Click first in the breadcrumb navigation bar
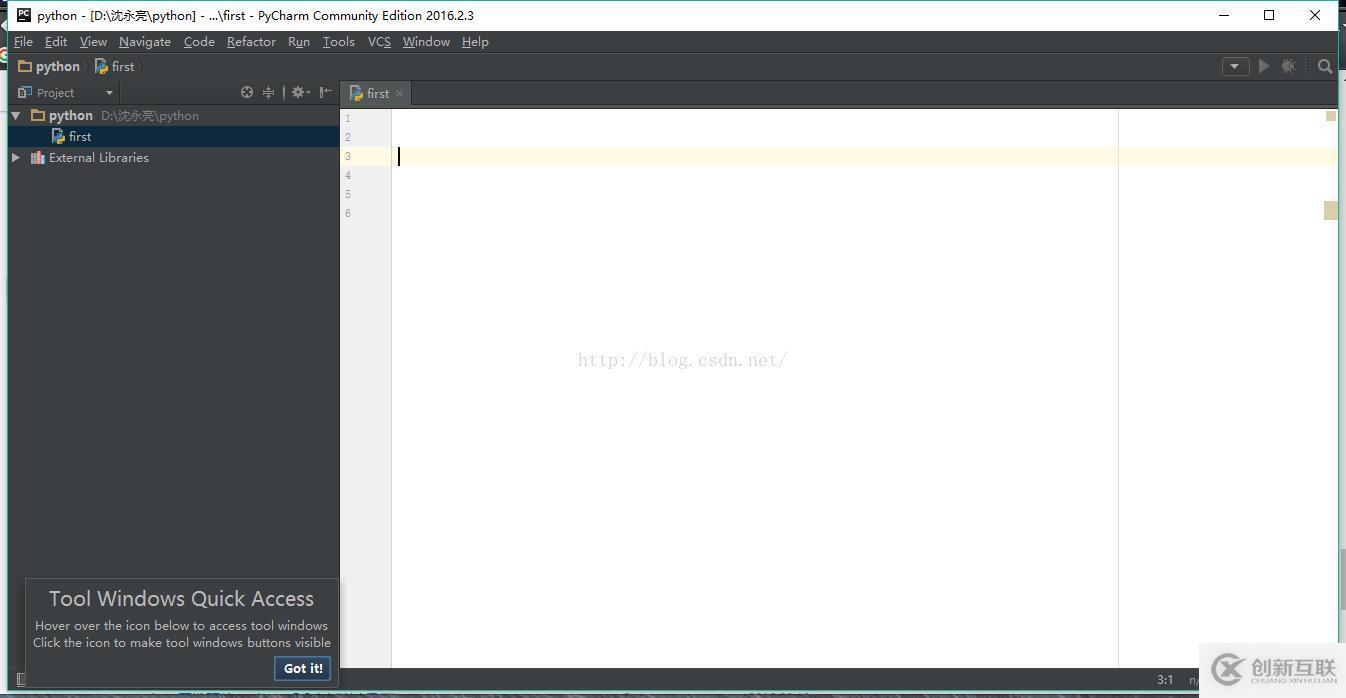The image size is (1346, 698). point(114,66)
